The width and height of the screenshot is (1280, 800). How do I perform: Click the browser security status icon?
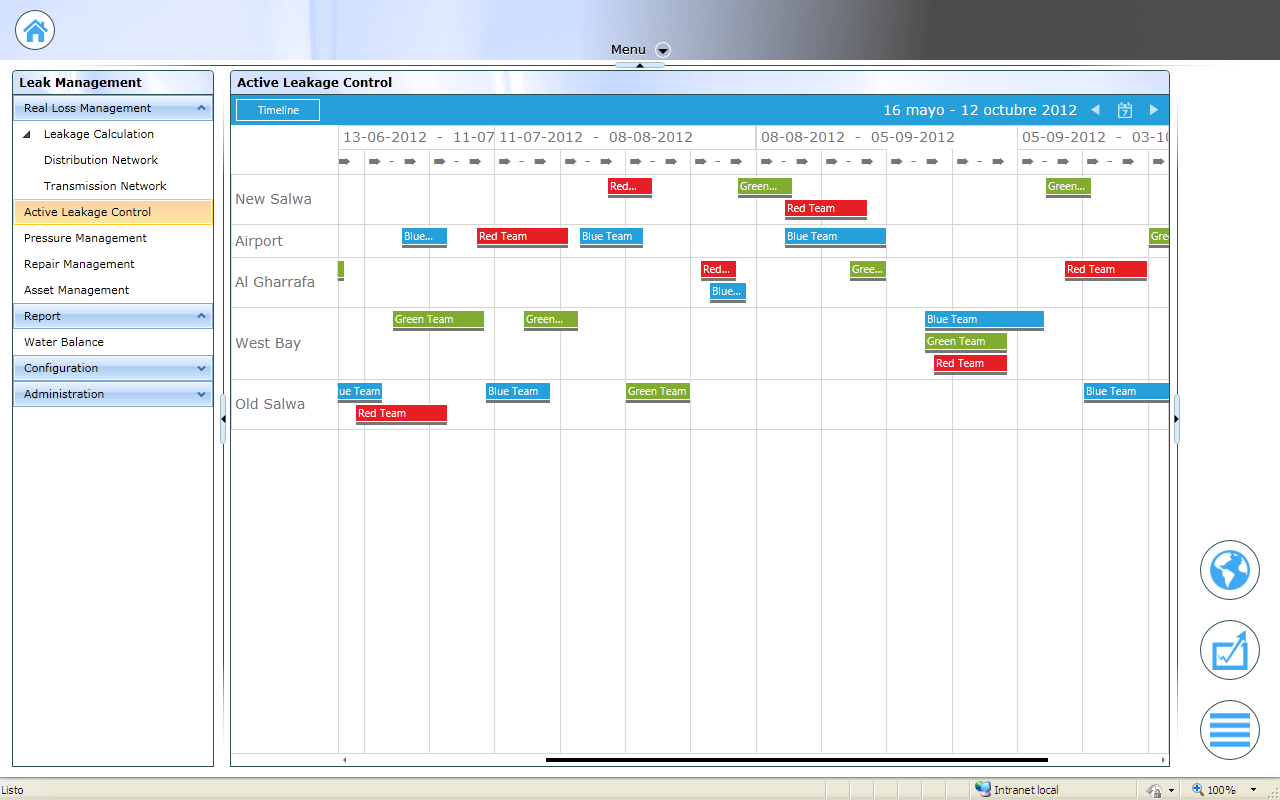point(1154,790)
